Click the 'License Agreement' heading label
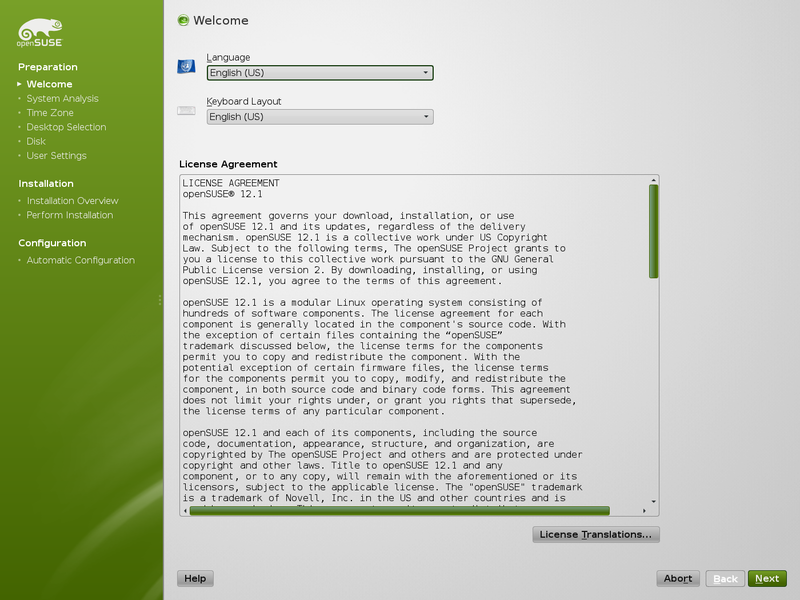 tap(228, 164)
